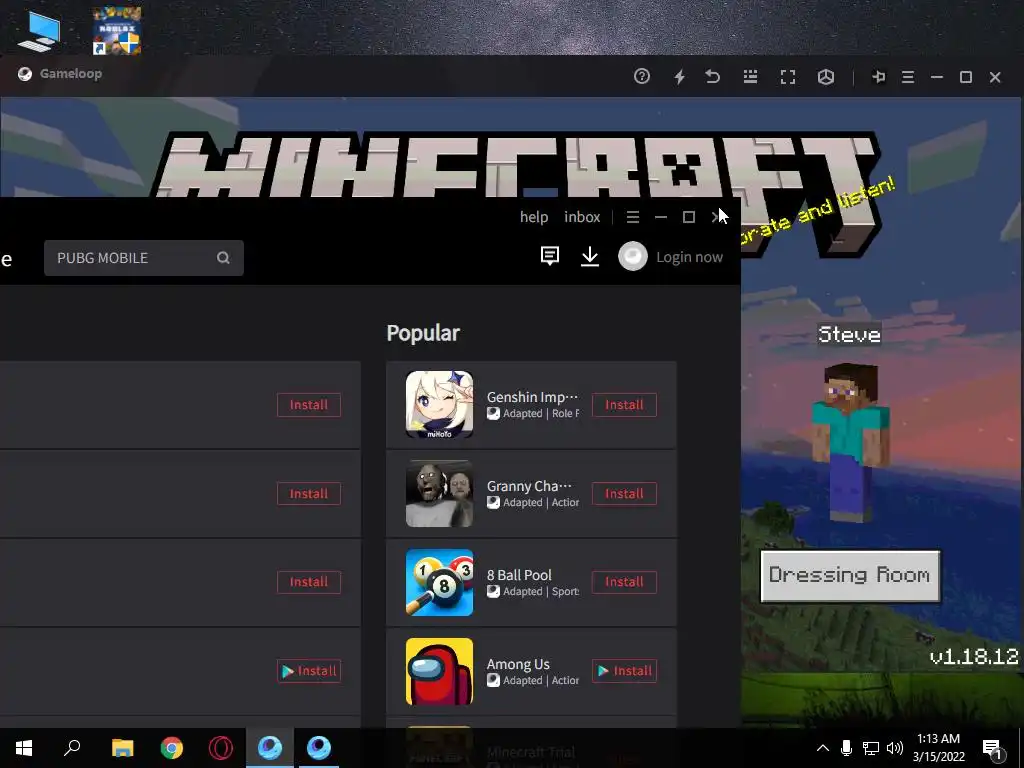
Task: Open the store window hamburger menu
Action: tap(633, 217)
